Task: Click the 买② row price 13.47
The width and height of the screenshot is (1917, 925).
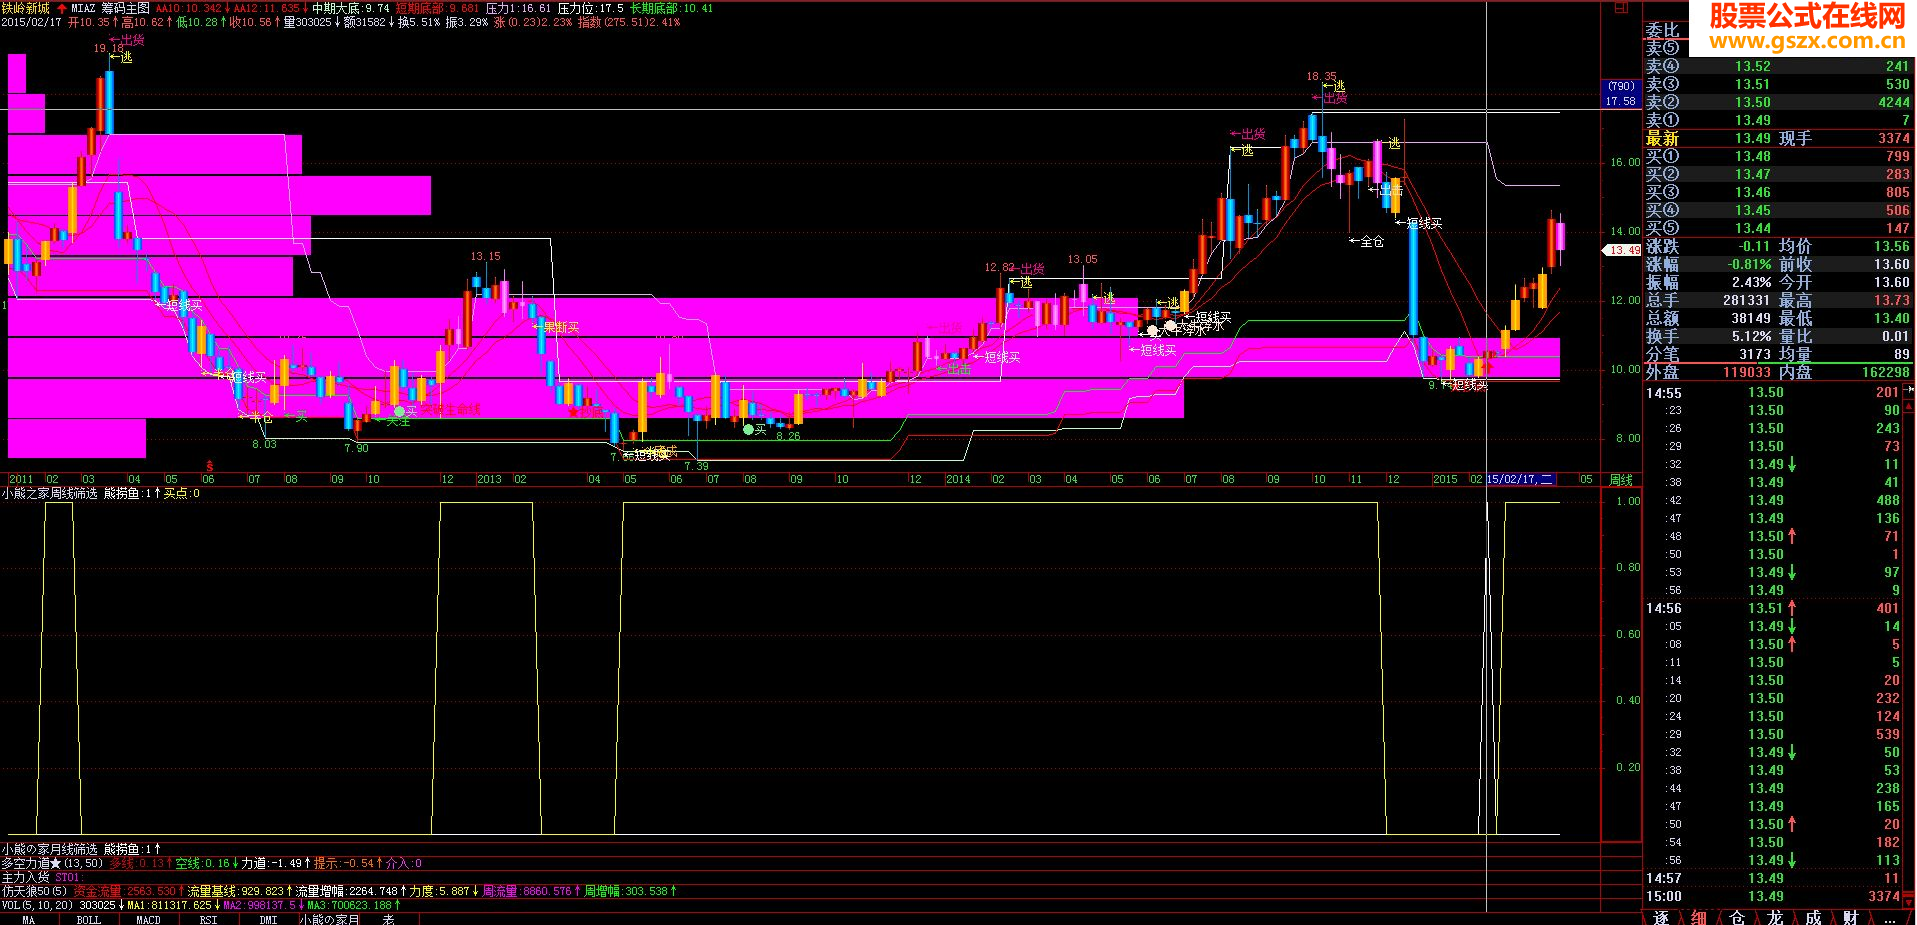Action: tap(1753, 174)
